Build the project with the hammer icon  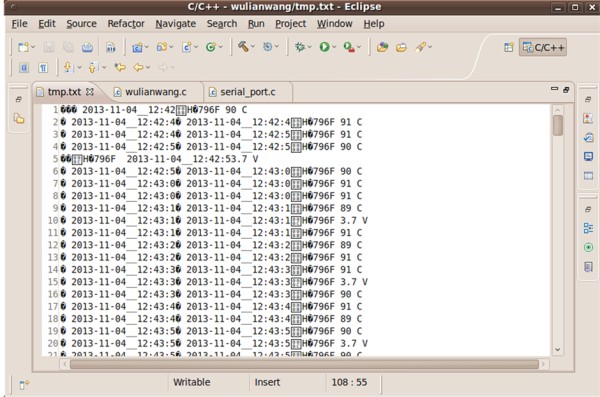[243, 47]
